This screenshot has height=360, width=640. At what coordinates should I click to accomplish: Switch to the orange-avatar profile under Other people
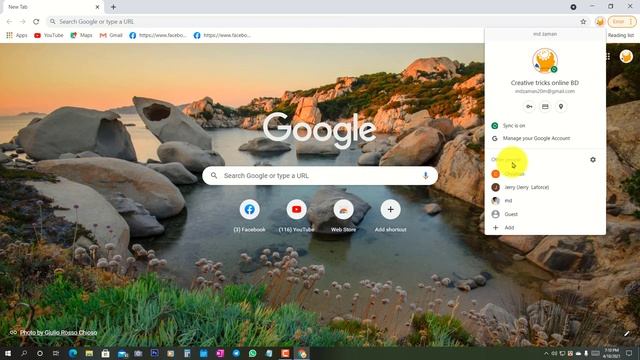[545, 174]
